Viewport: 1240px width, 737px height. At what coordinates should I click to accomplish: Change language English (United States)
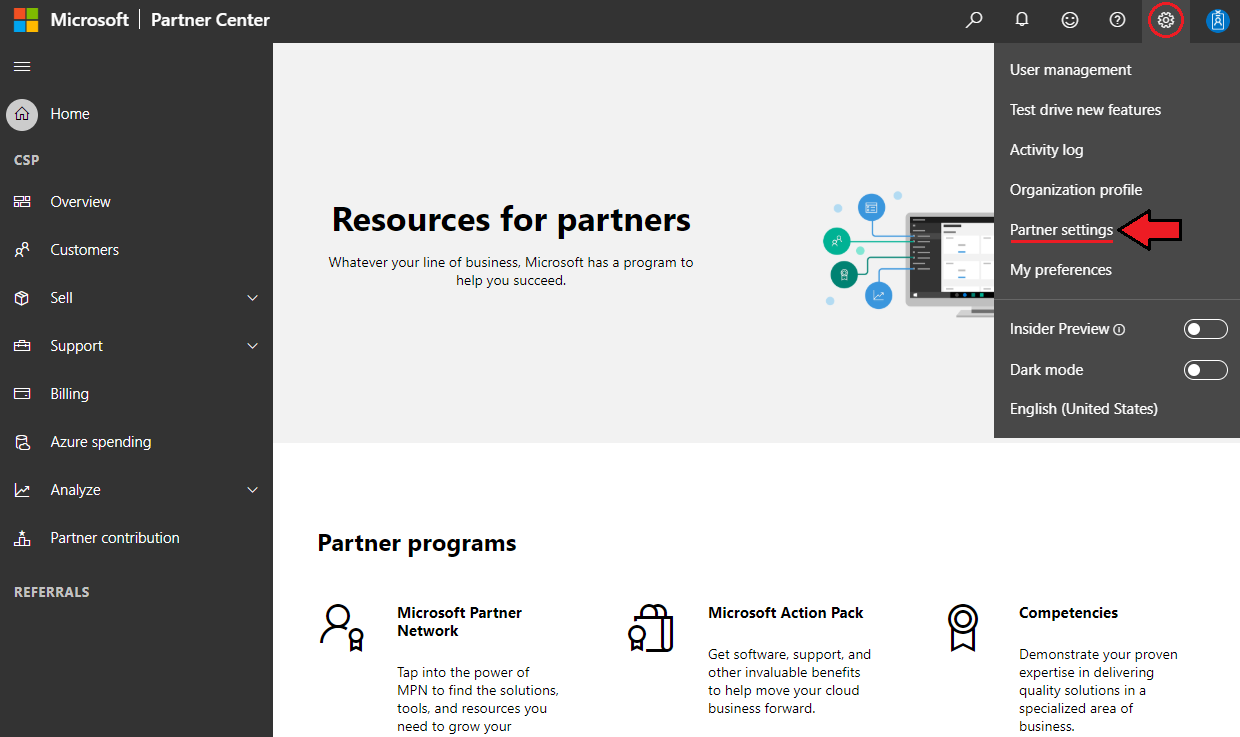coord(1084,409)
